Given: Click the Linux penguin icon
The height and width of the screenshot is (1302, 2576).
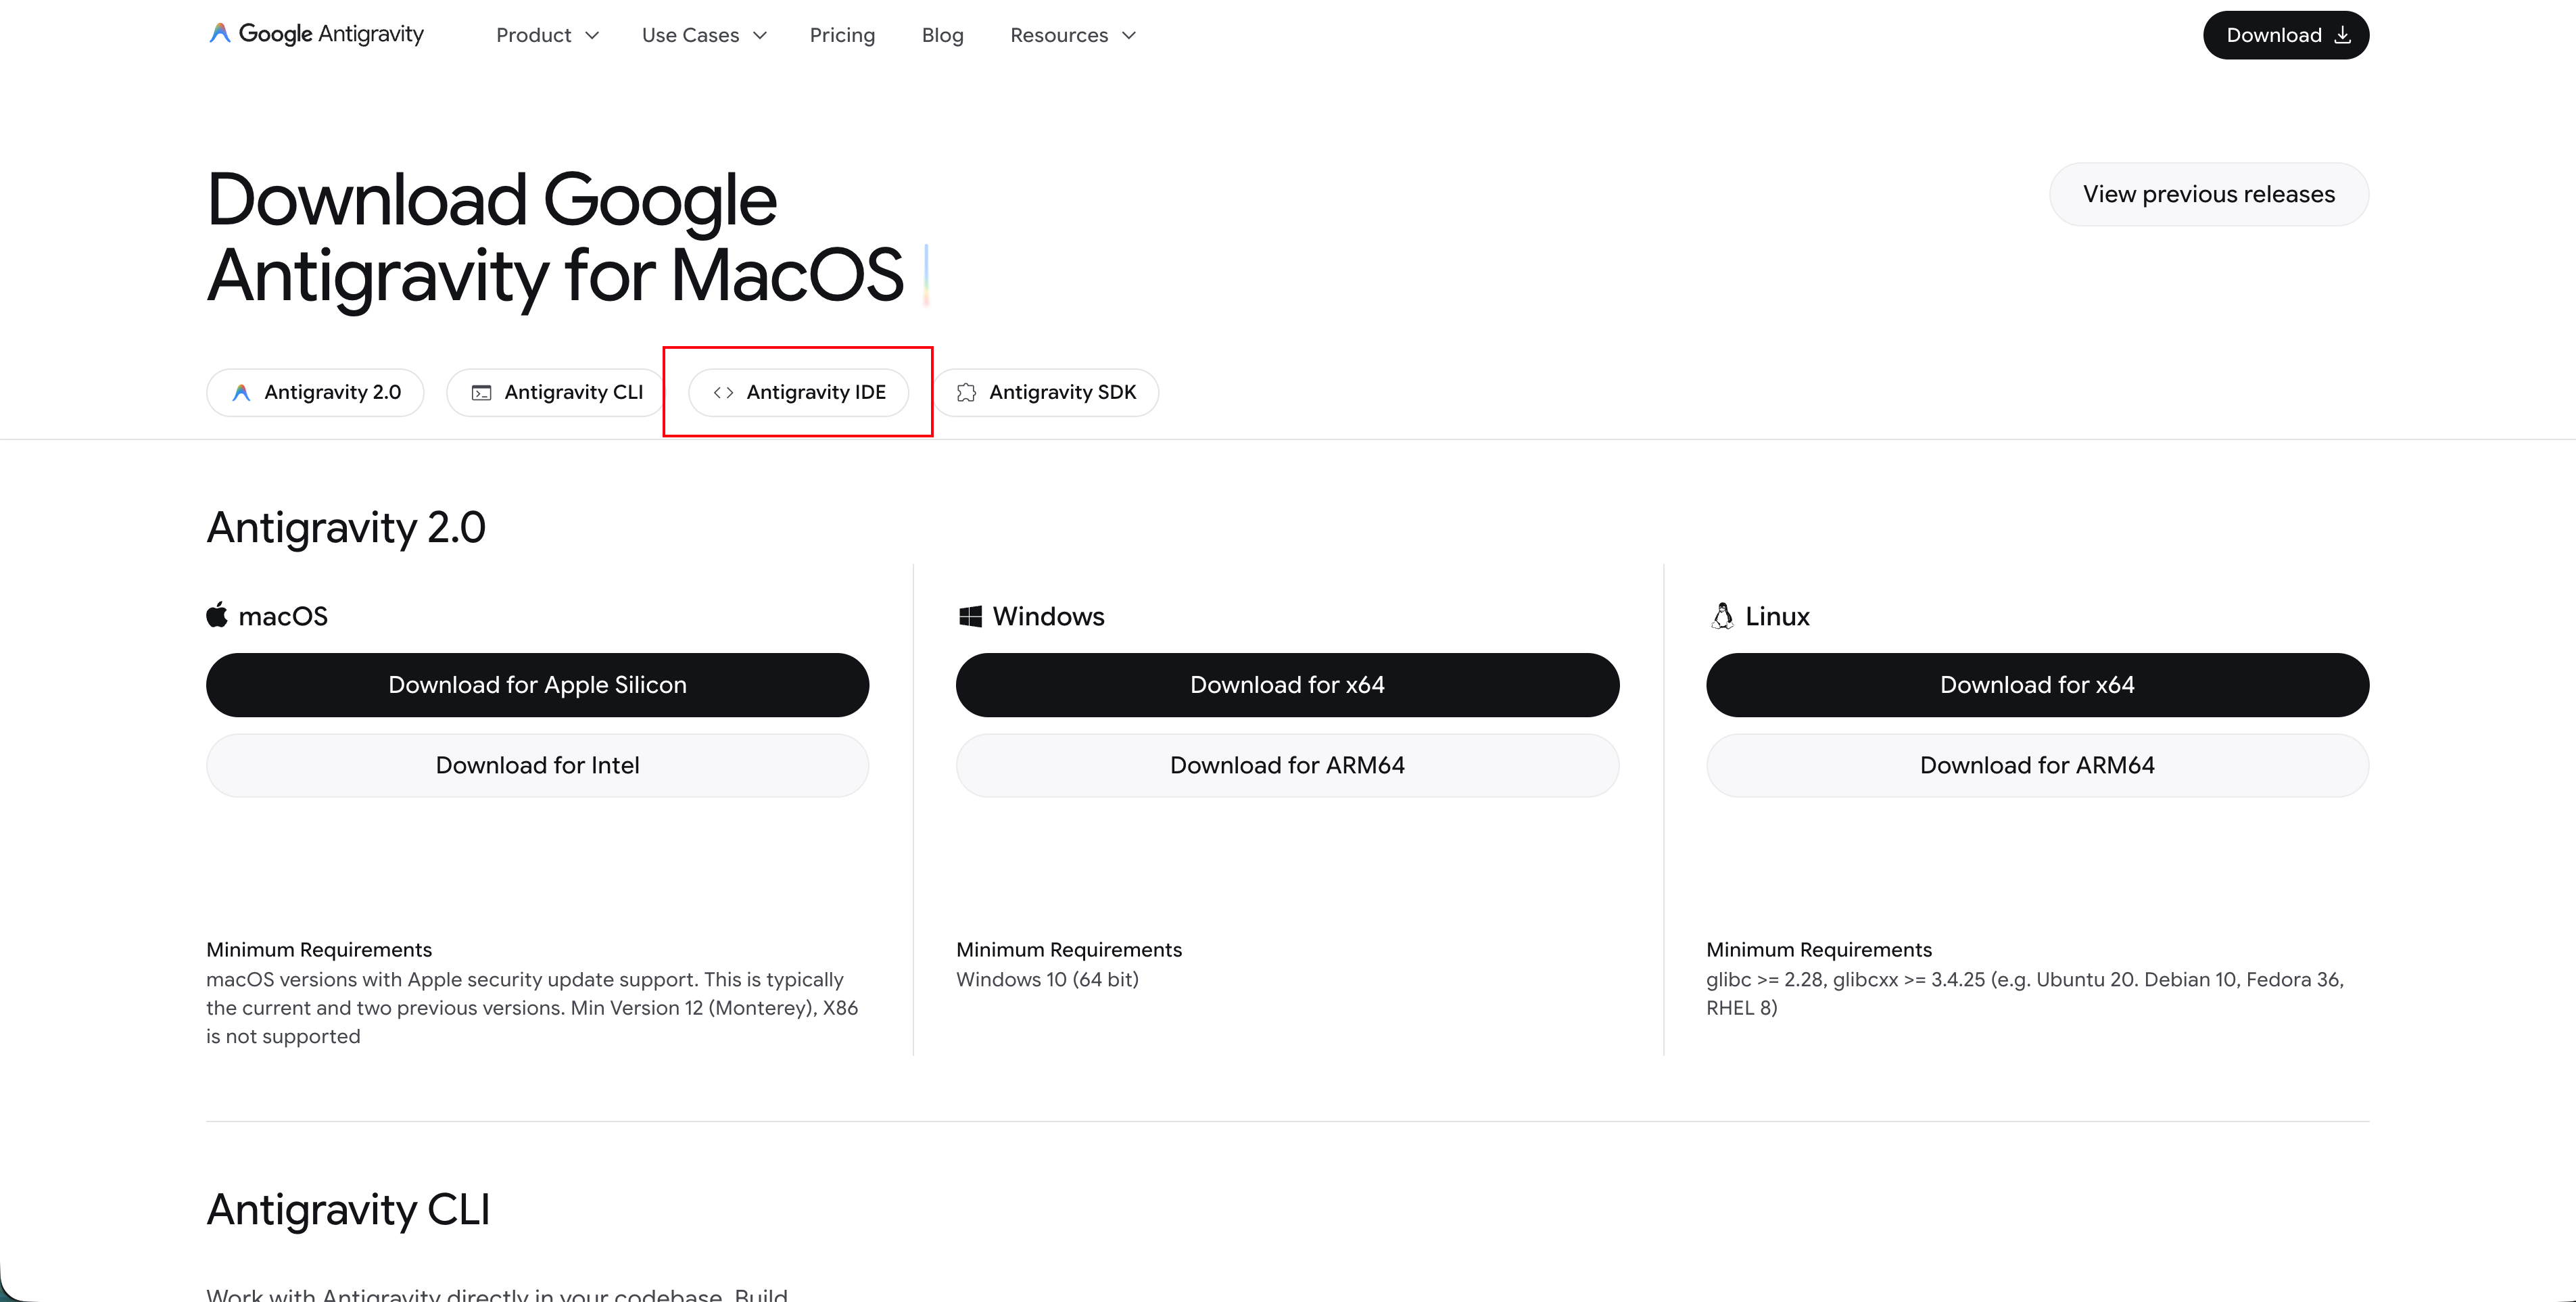Looking at the screenshot, I should 1722,616.
